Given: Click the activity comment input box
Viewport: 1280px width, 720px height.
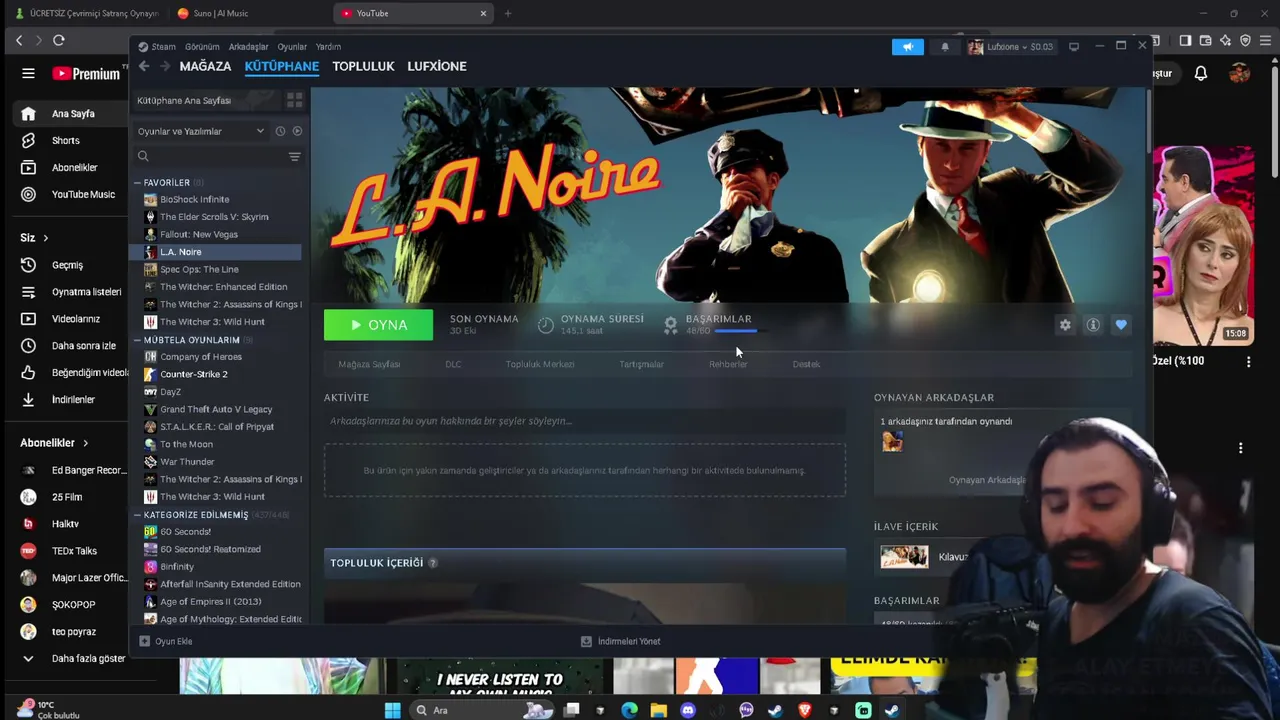Looking at the screenshot, I should click(x=584, y=421).
